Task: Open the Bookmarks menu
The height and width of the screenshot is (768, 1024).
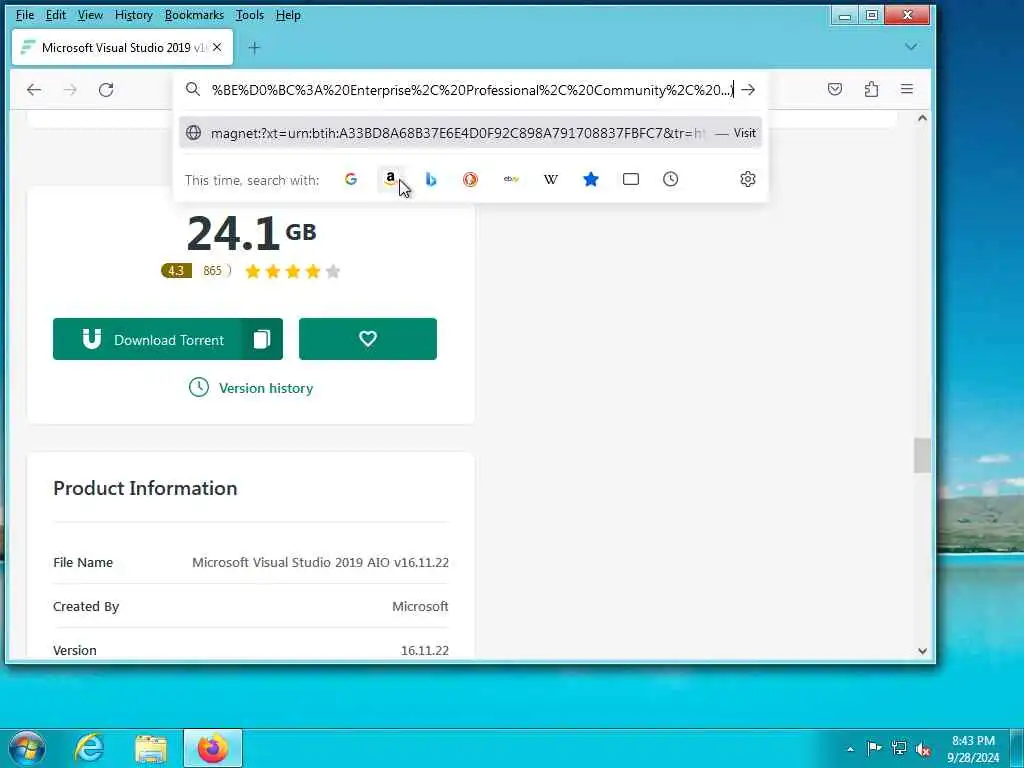Action: (194, 14)
